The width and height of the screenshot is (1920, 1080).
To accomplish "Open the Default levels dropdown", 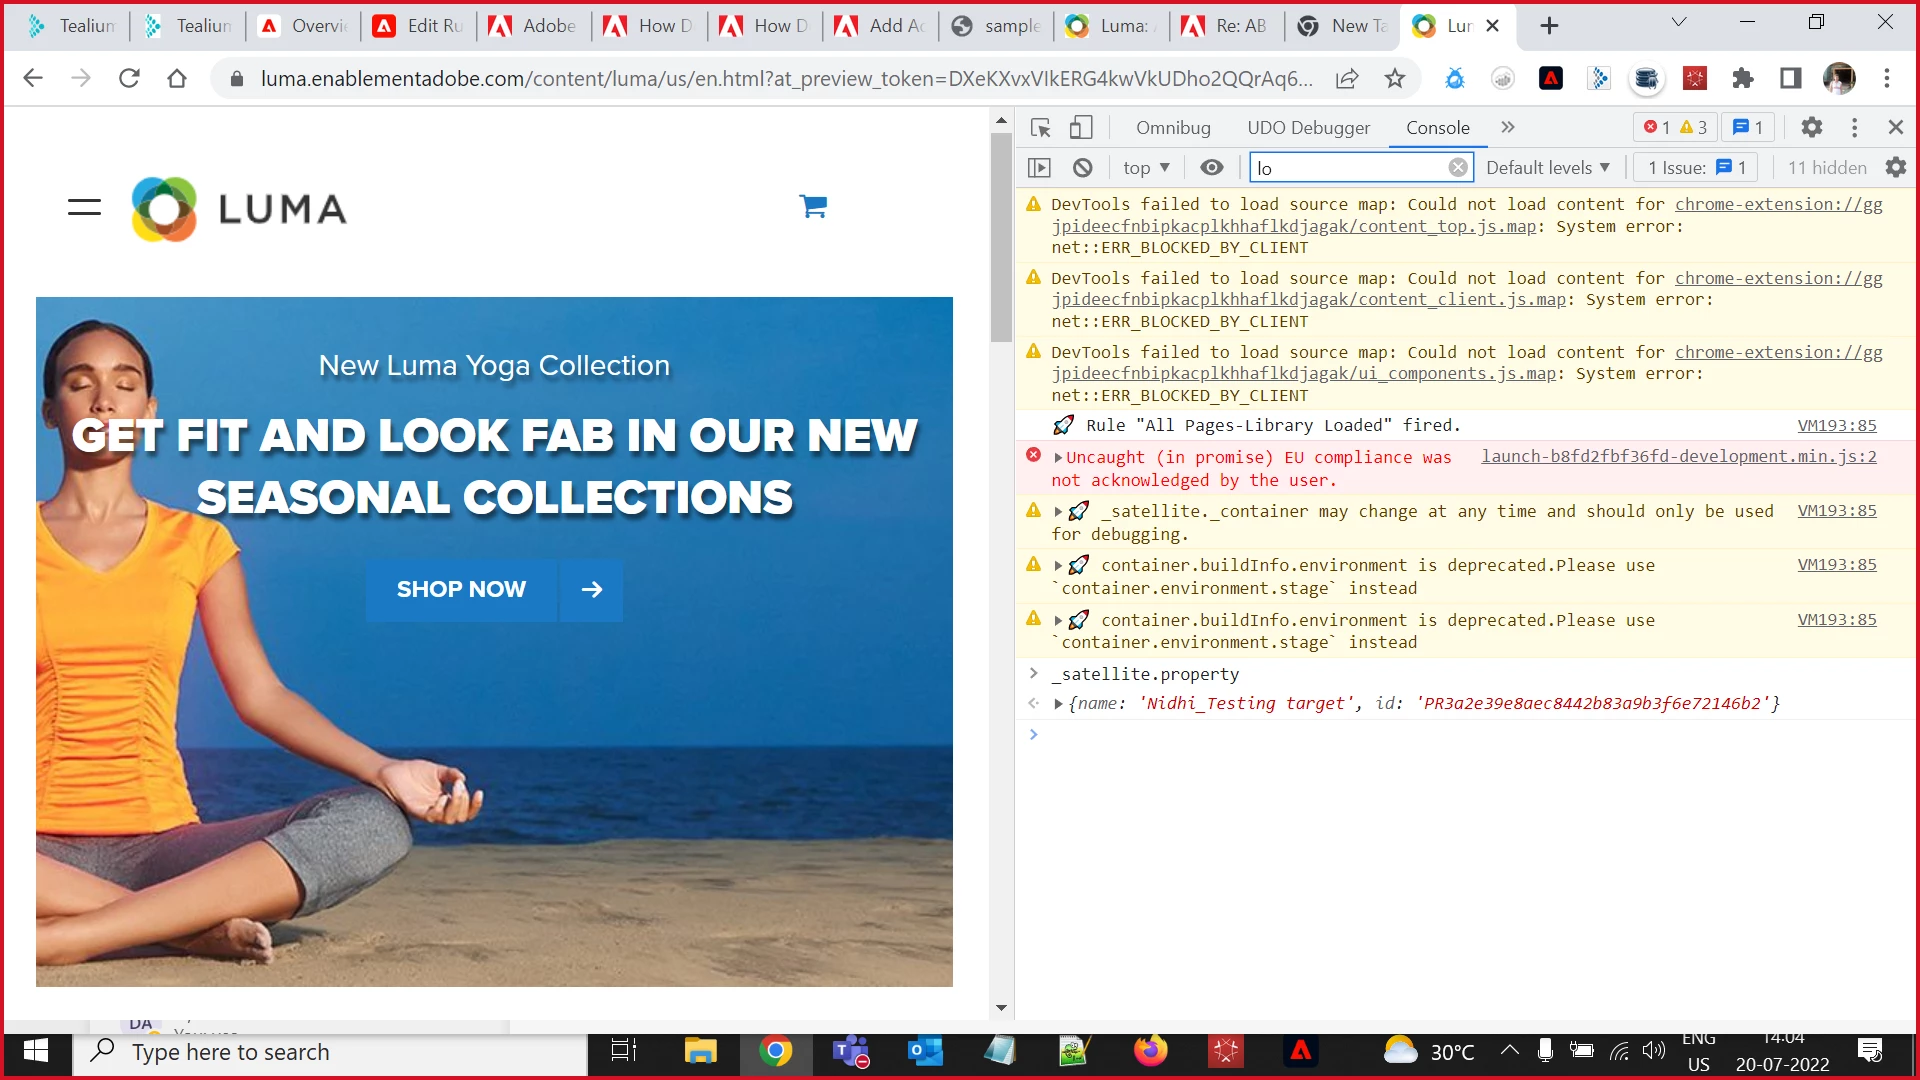I will point(1547,168).
